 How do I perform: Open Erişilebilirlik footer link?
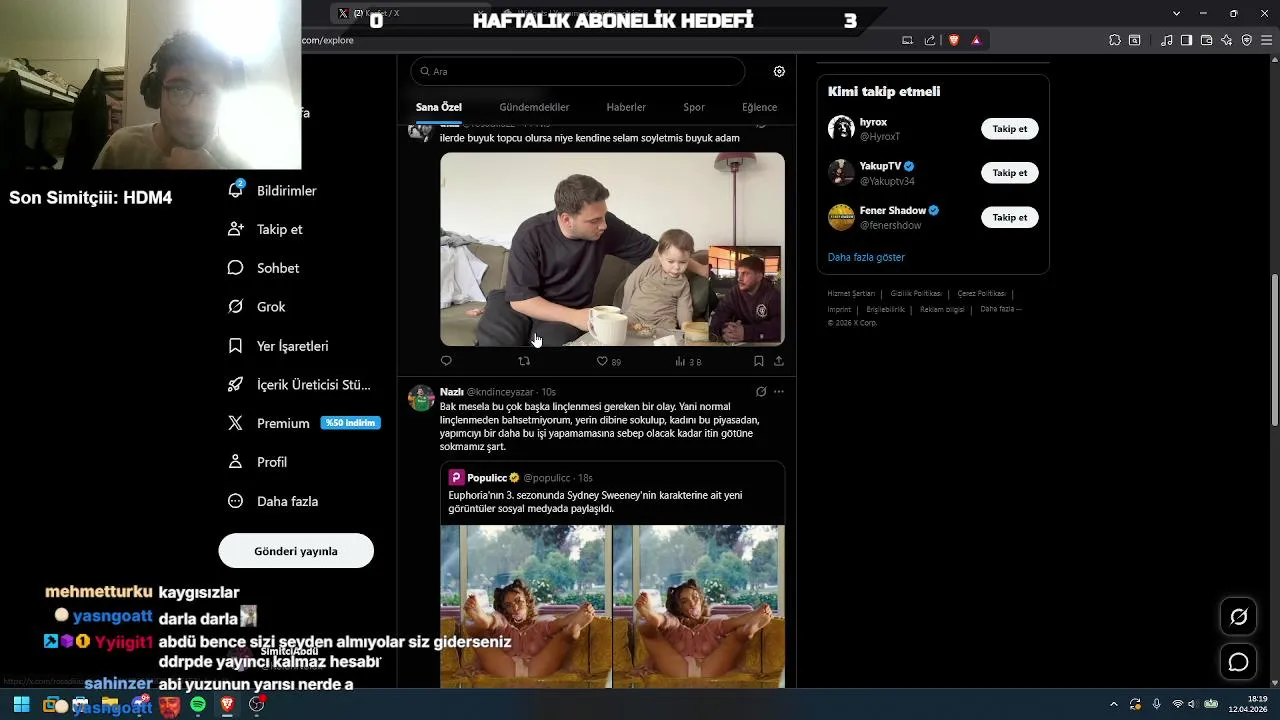pyautogui.click(x=885, y=310)
